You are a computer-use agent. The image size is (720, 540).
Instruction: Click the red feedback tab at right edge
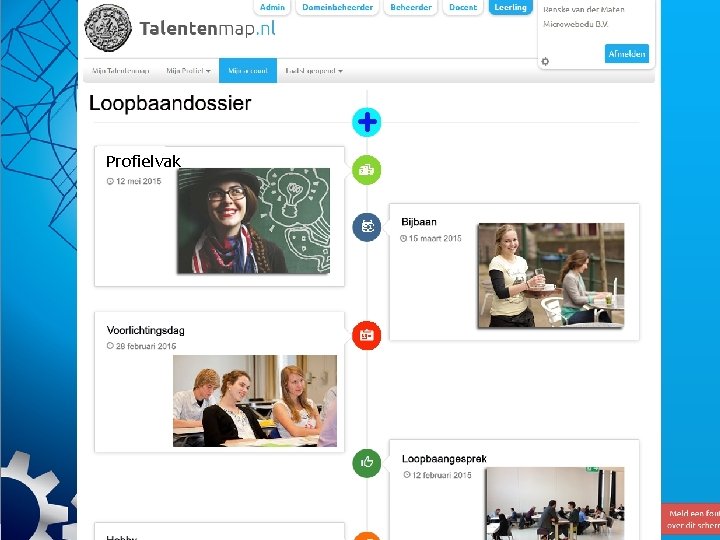[x=691, y=519]
